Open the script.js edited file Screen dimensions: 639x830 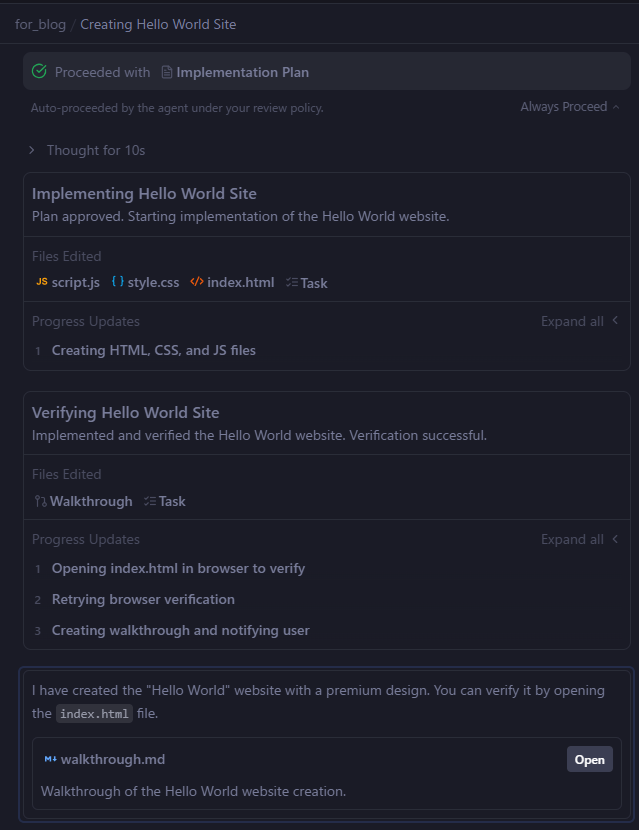[68, 283]
